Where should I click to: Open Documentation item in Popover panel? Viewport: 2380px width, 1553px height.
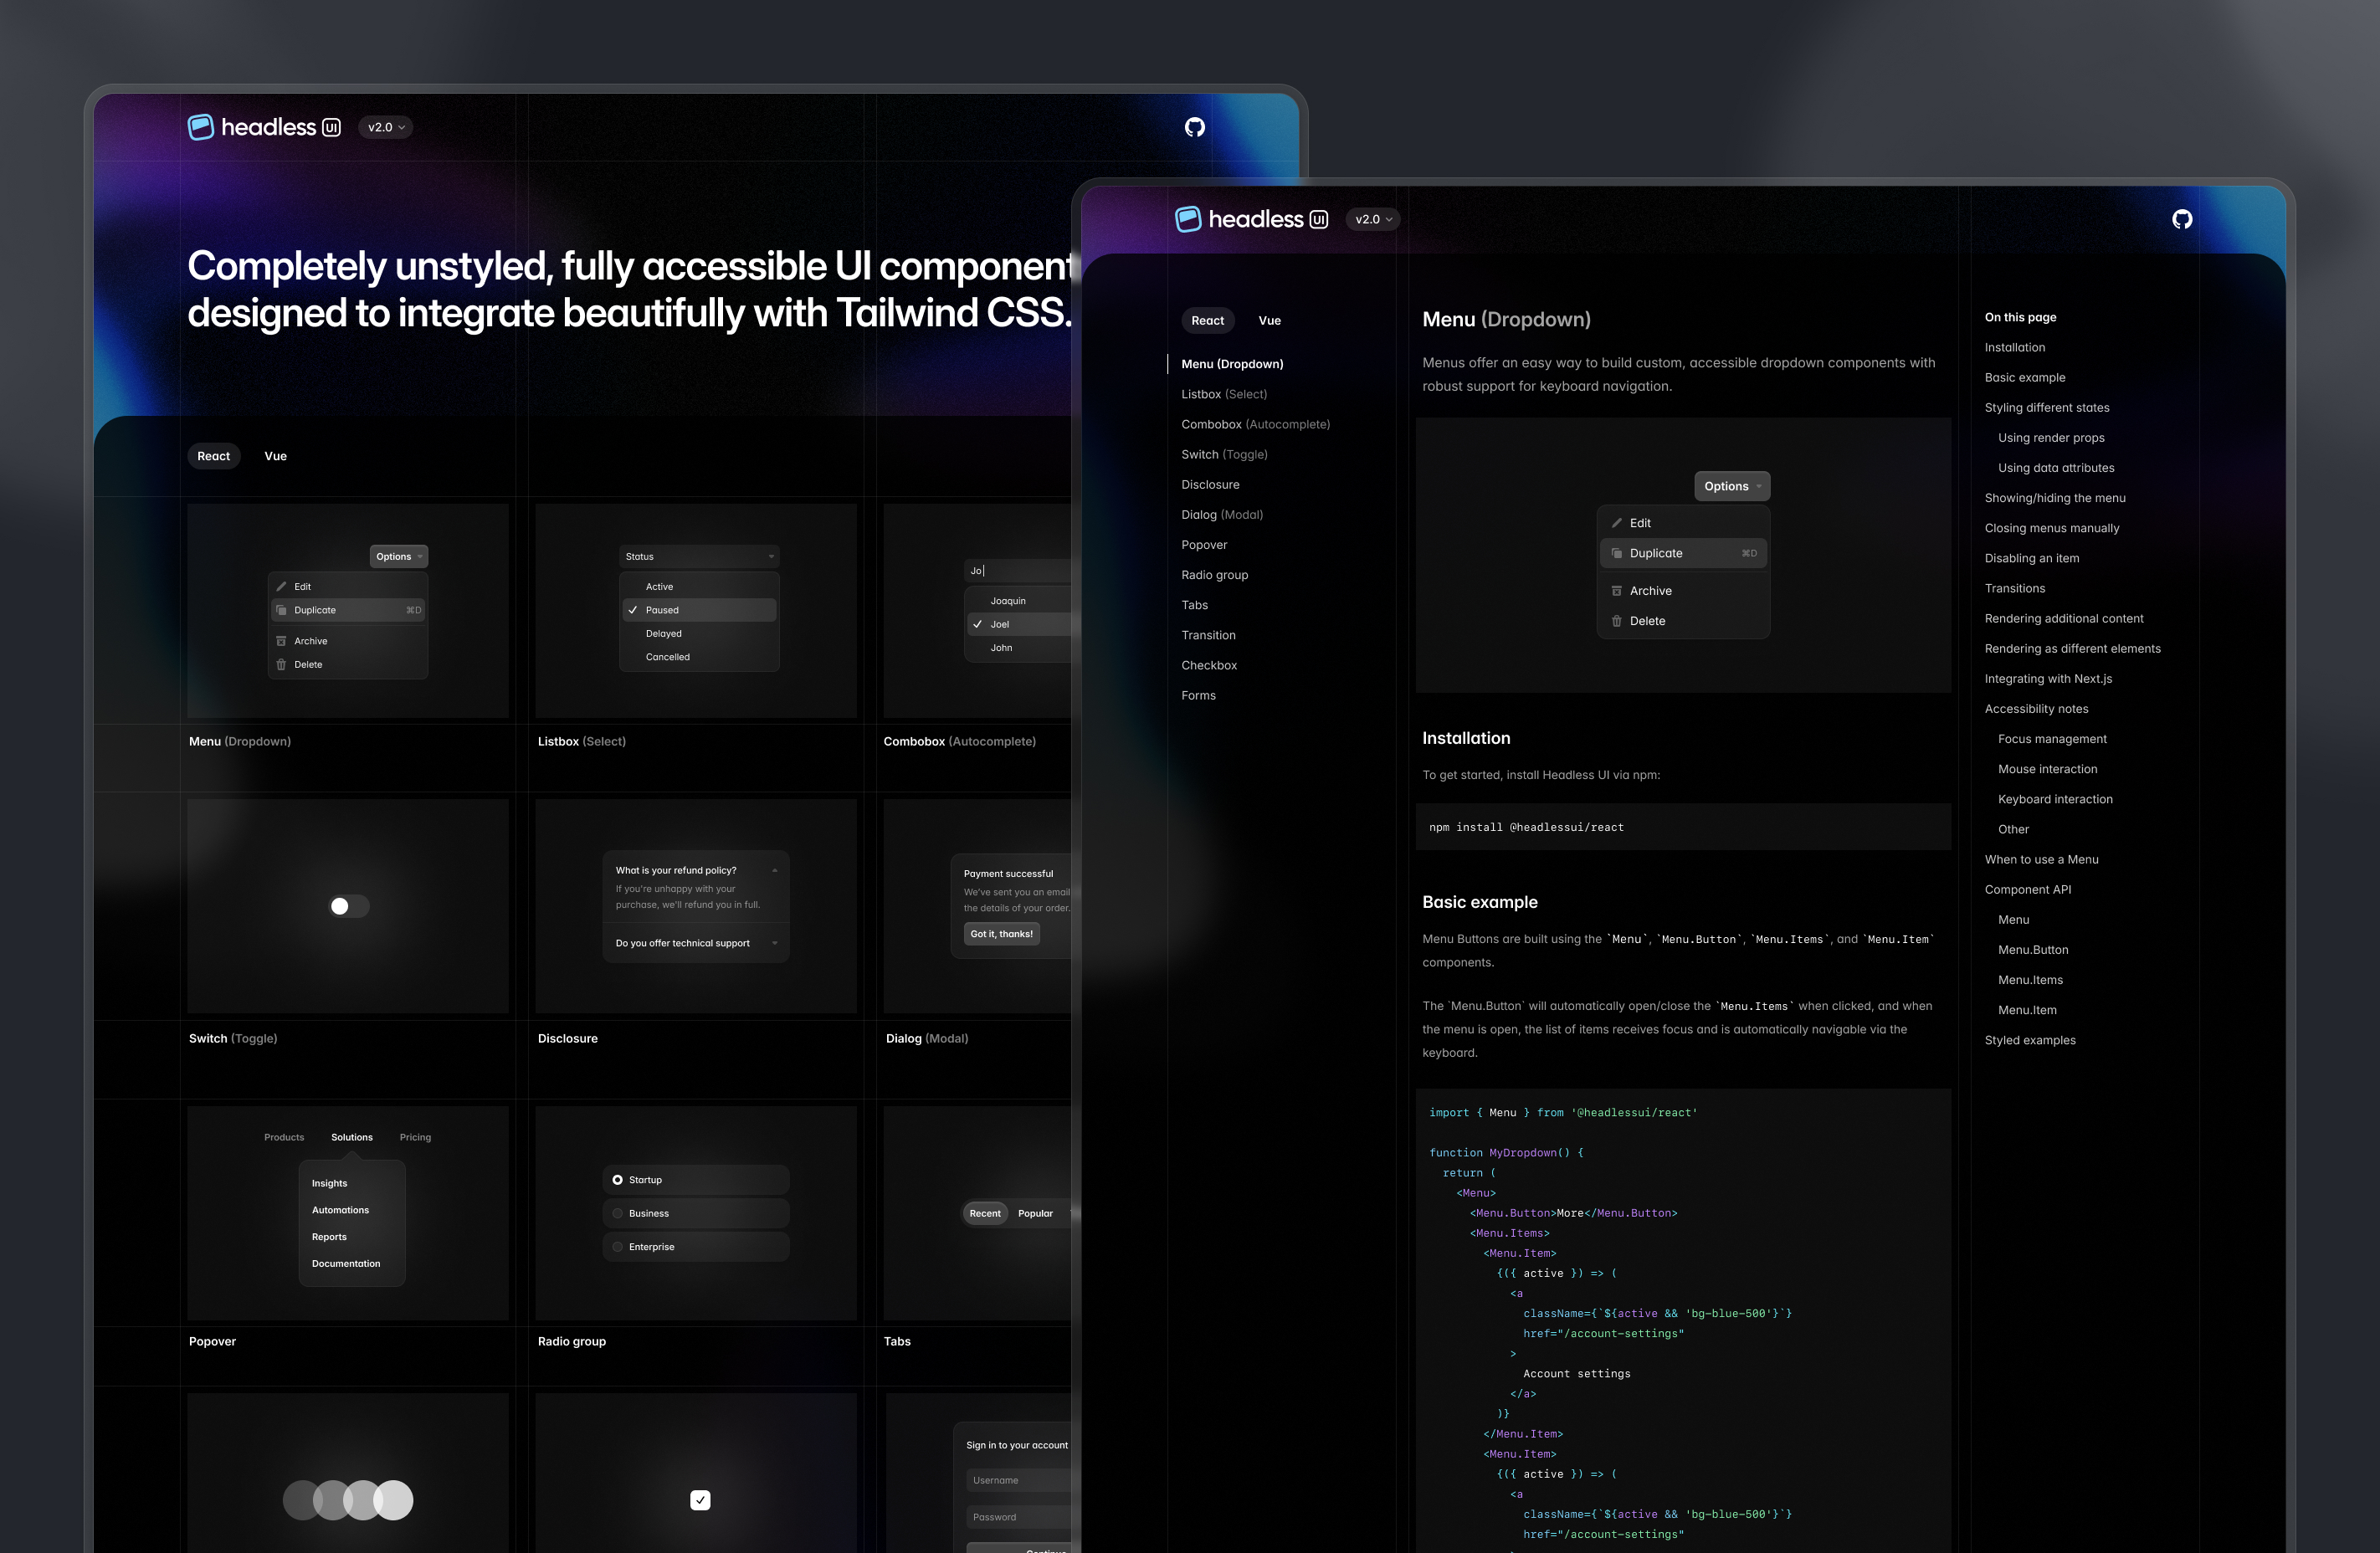(x=346, y=1264)
